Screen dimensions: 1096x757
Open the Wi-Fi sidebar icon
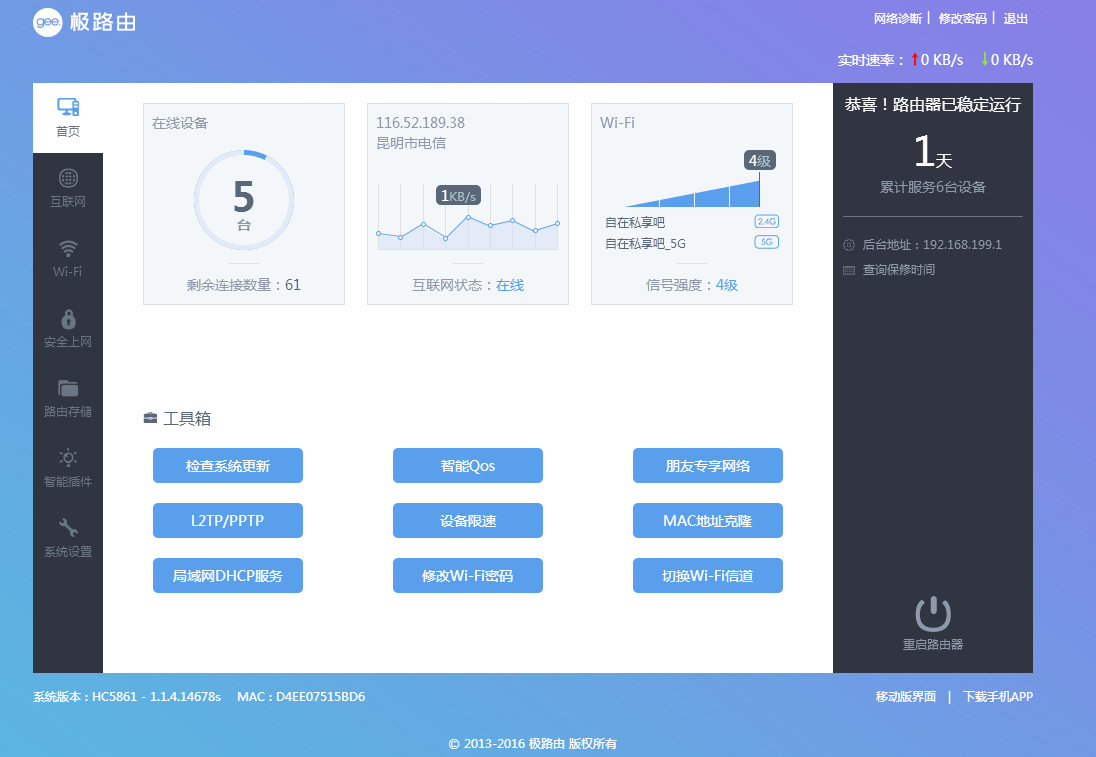(x=68, y=249)
